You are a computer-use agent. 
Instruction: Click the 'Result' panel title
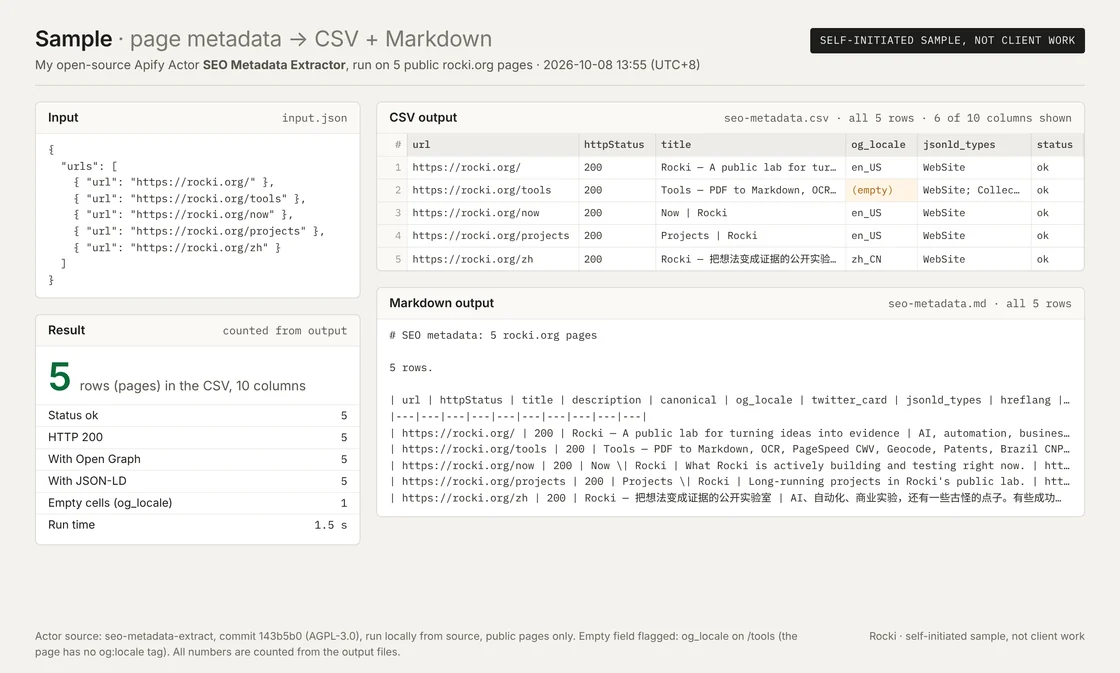pos(66,331)
